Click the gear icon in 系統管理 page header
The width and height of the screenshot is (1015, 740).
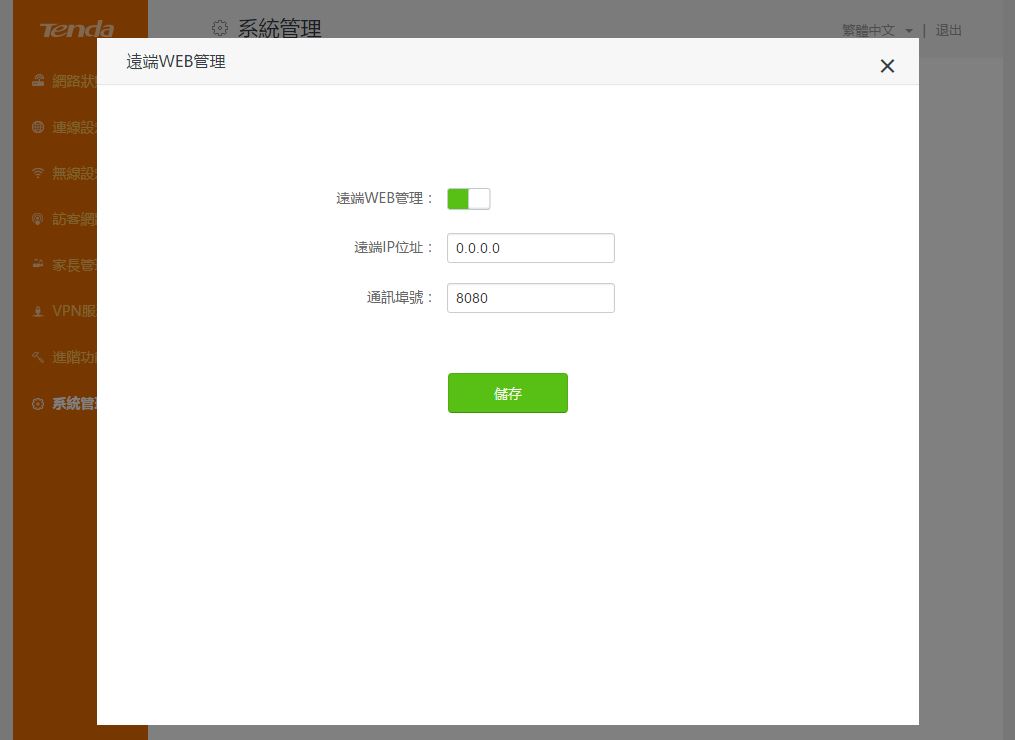(220, 28)
